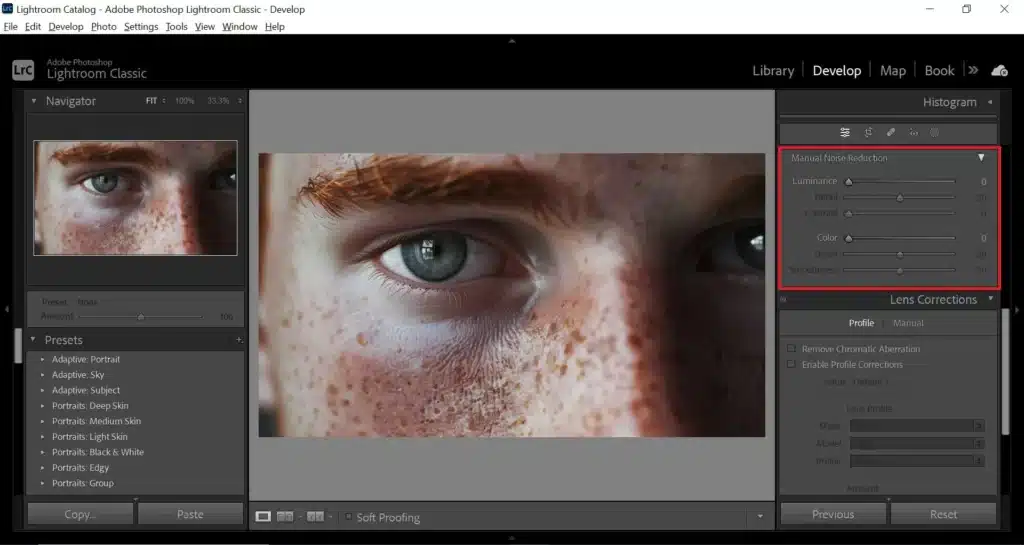
Task: Select the Crop Overlay tool icon
Action: pyautogui.click(x=868, y=132)
